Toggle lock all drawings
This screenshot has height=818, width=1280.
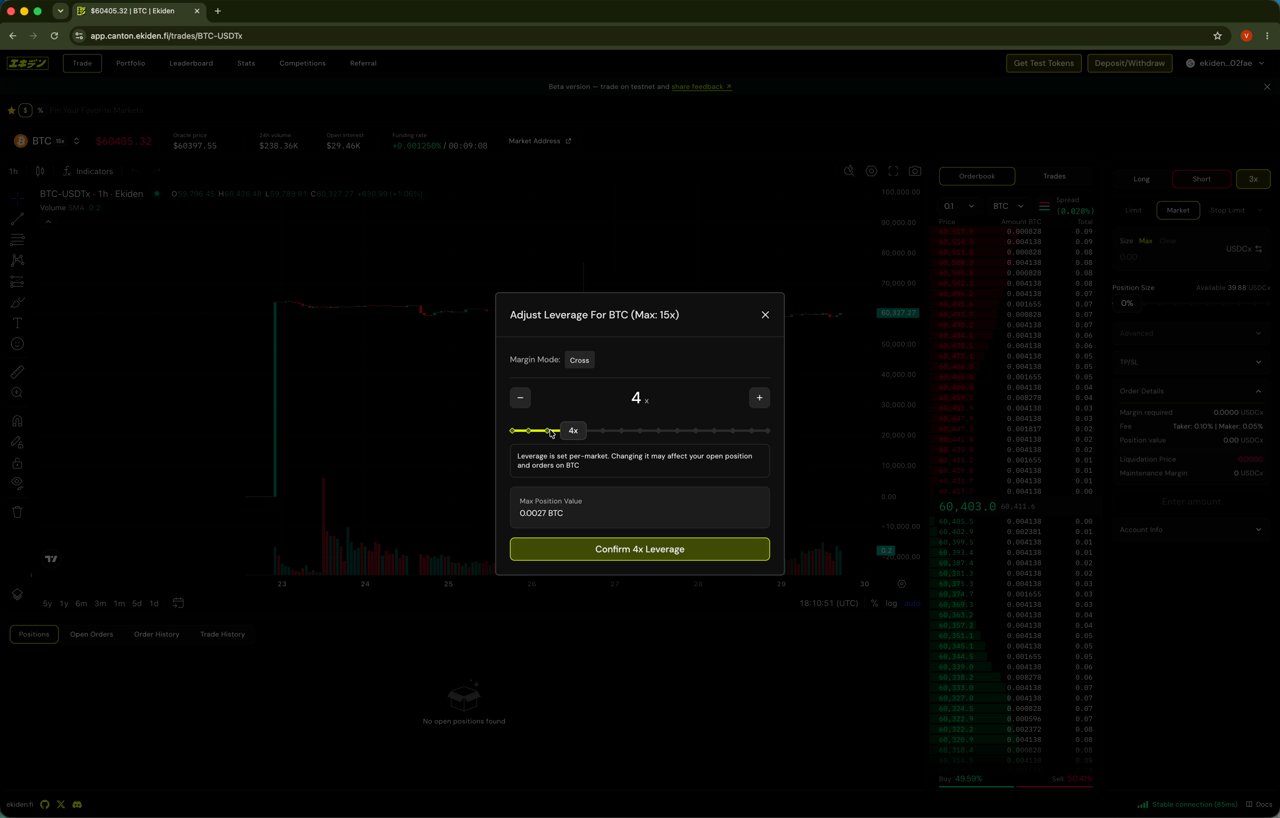17,463
